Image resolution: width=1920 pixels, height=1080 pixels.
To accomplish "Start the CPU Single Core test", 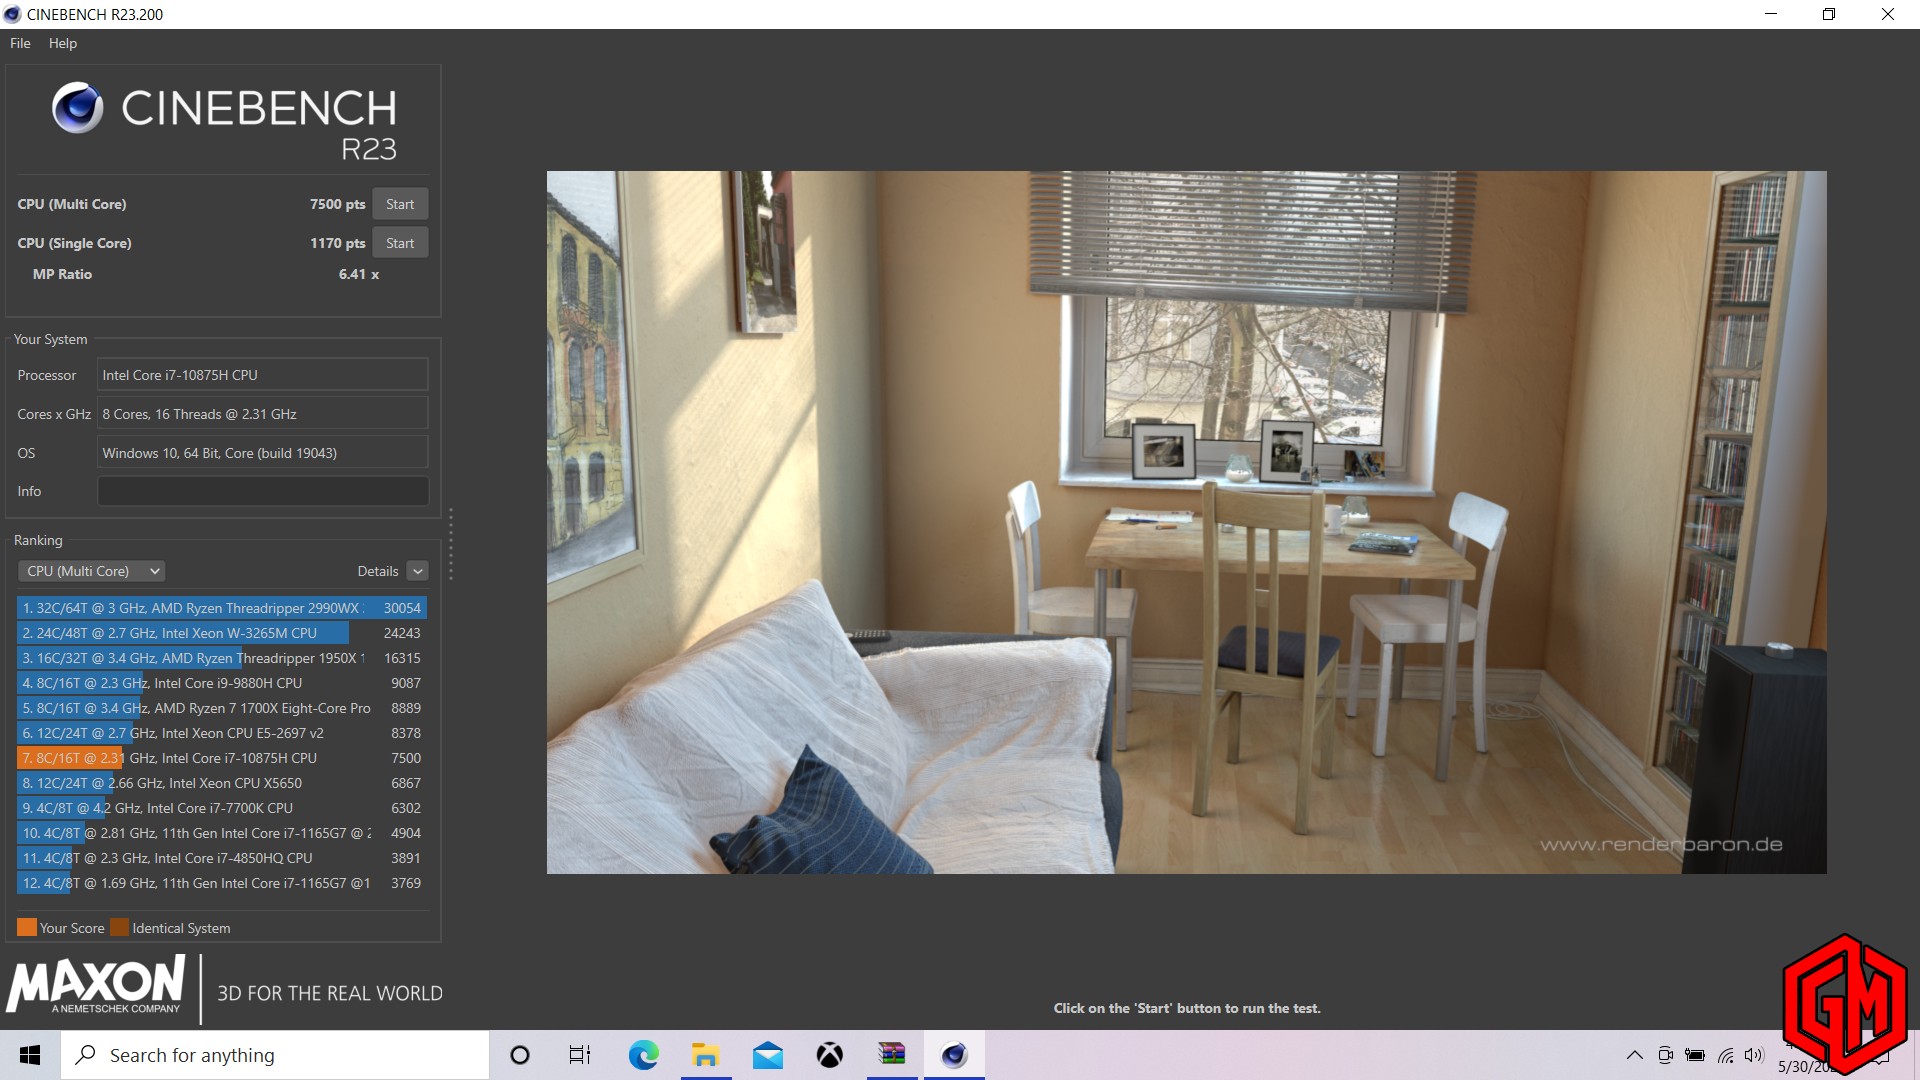I will point(400,243).
